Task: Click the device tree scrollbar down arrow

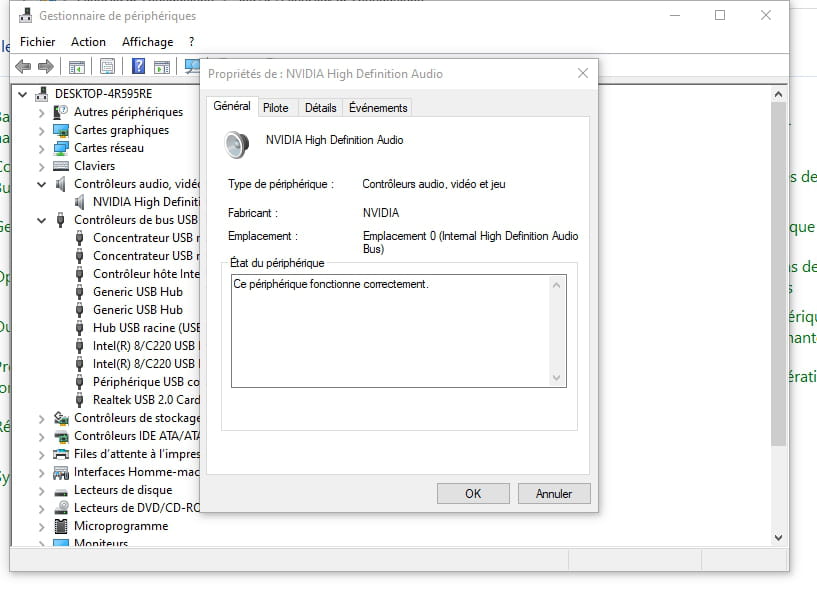Action: 778,537
